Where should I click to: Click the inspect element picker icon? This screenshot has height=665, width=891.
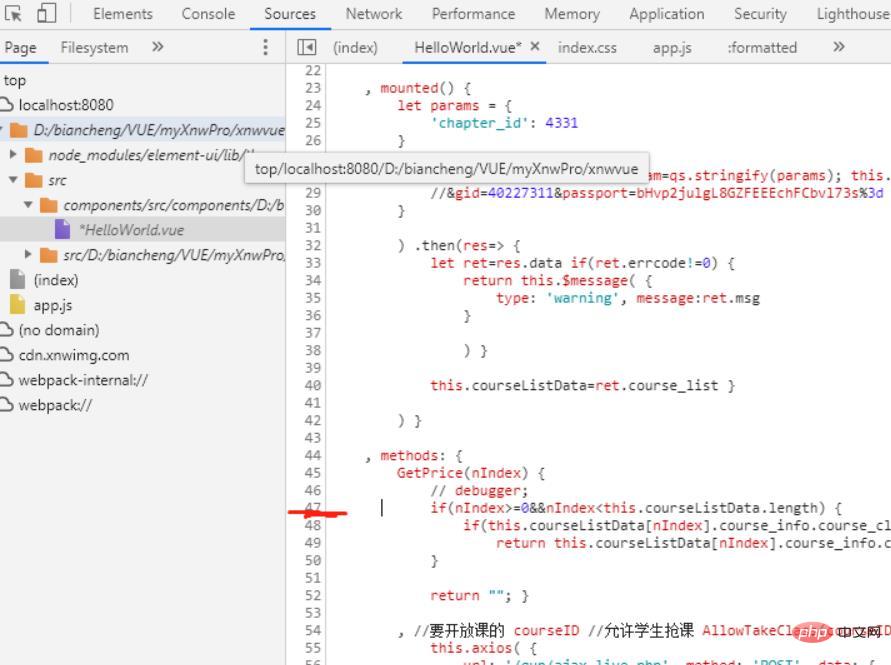[14, 14]
